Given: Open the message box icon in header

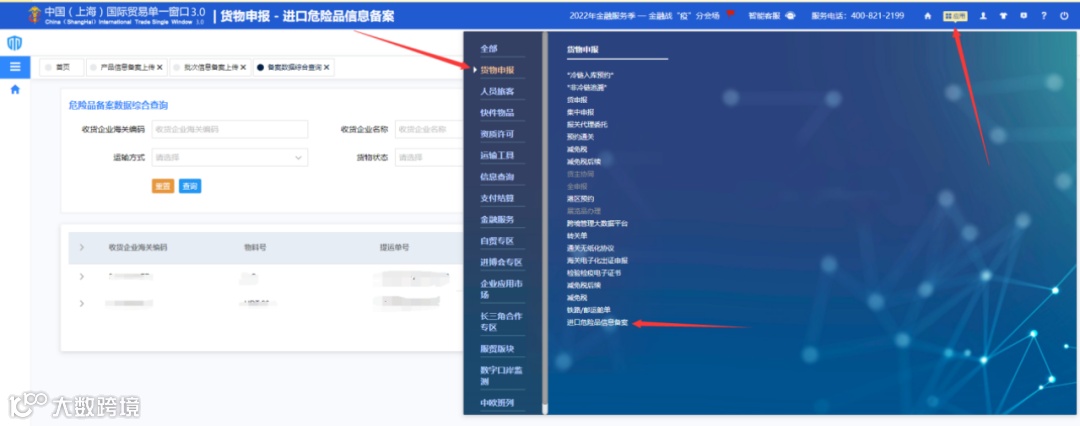Looking at the screenshot, I should tap(1024, 16).
